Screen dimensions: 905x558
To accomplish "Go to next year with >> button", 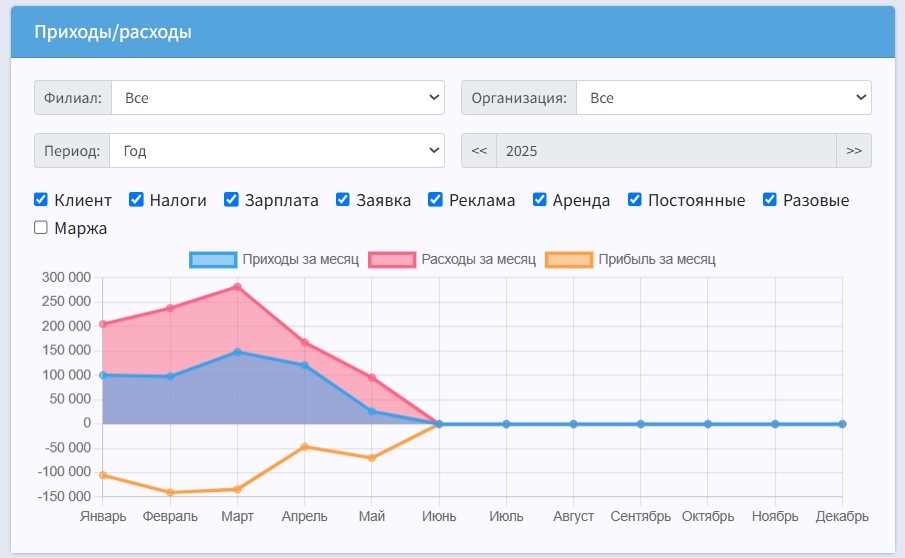I will click(x=854, y=151).
